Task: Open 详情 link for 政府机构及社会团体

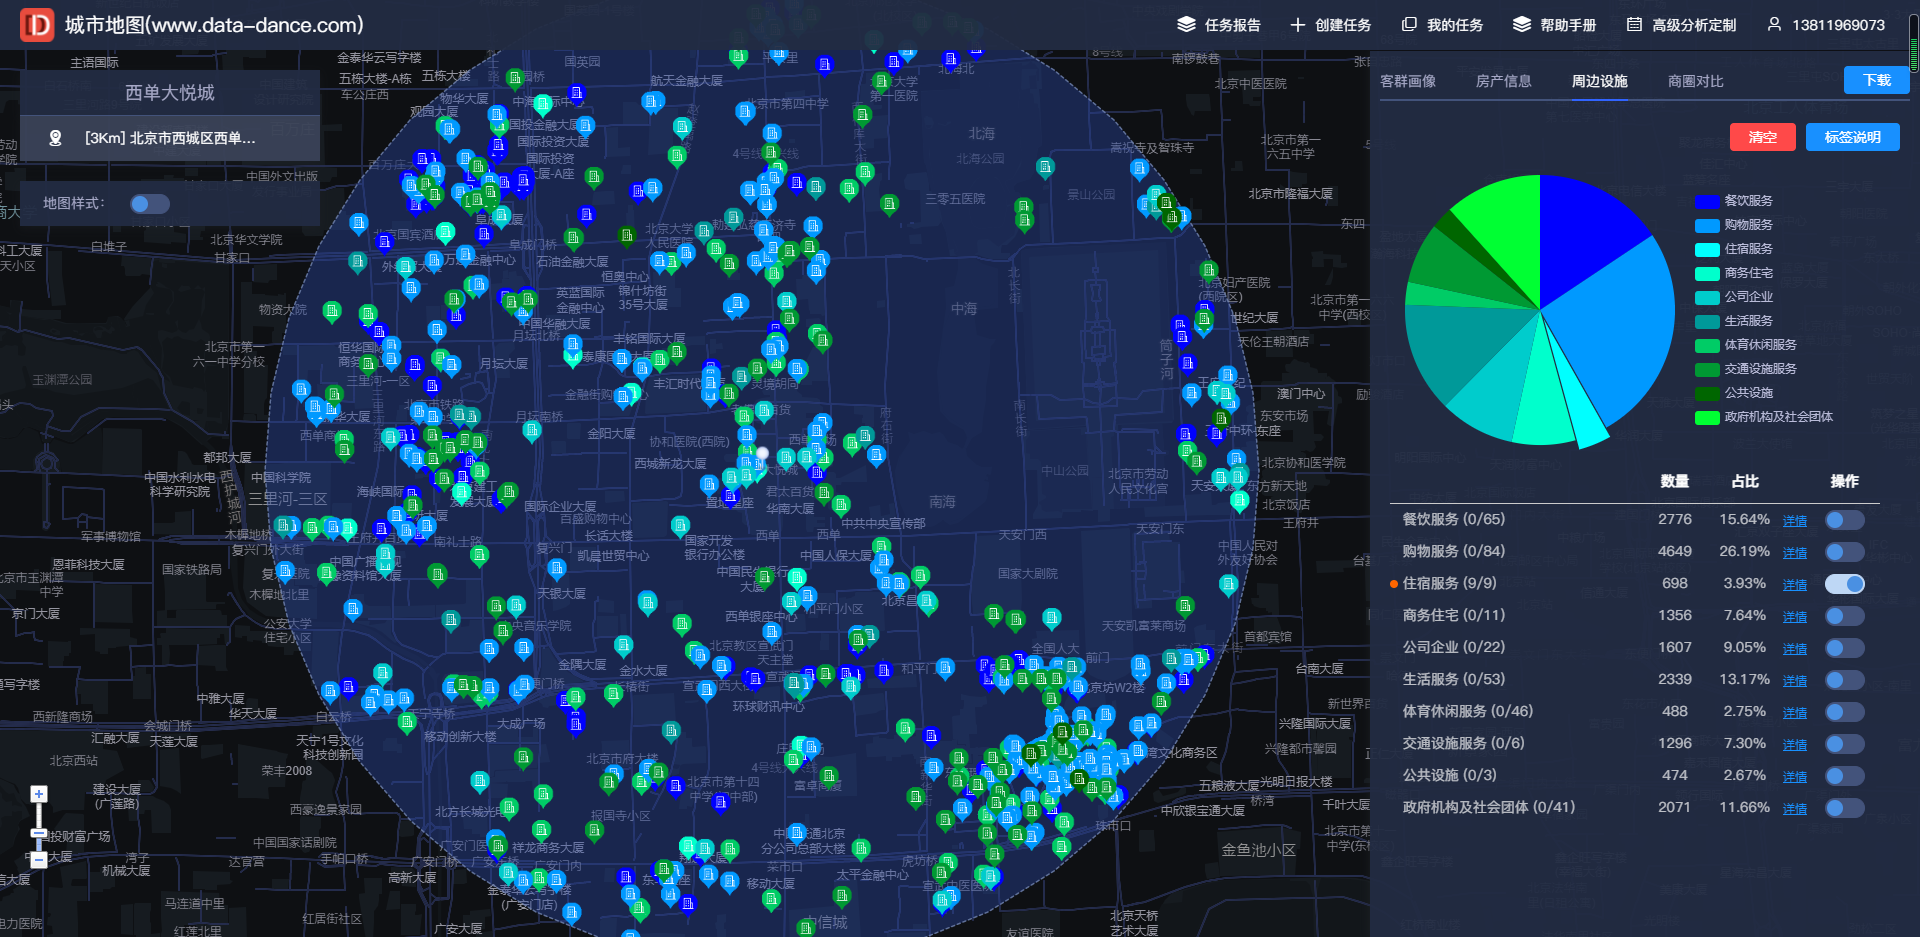Action: tap(1795, 809)
